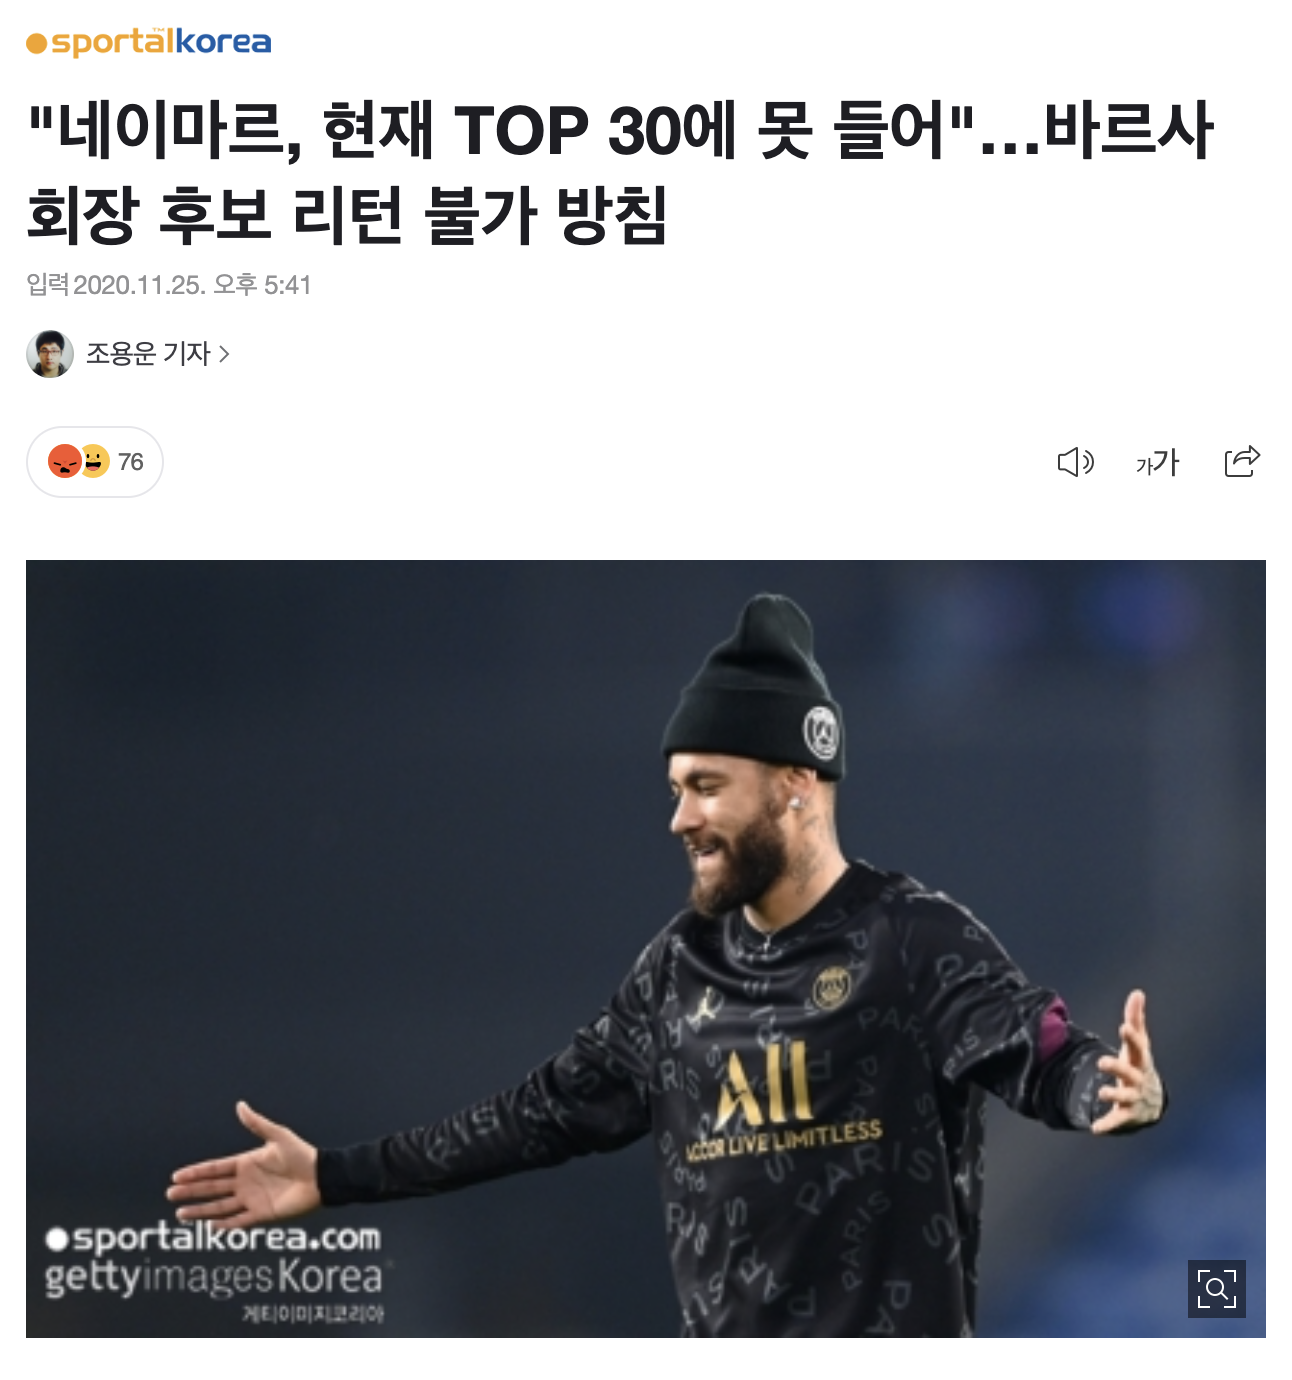Expand reporter details via chevron arrow
Image resolution: width=1292 pixels, height=1380 pixels.
click(x=224, y=354)
